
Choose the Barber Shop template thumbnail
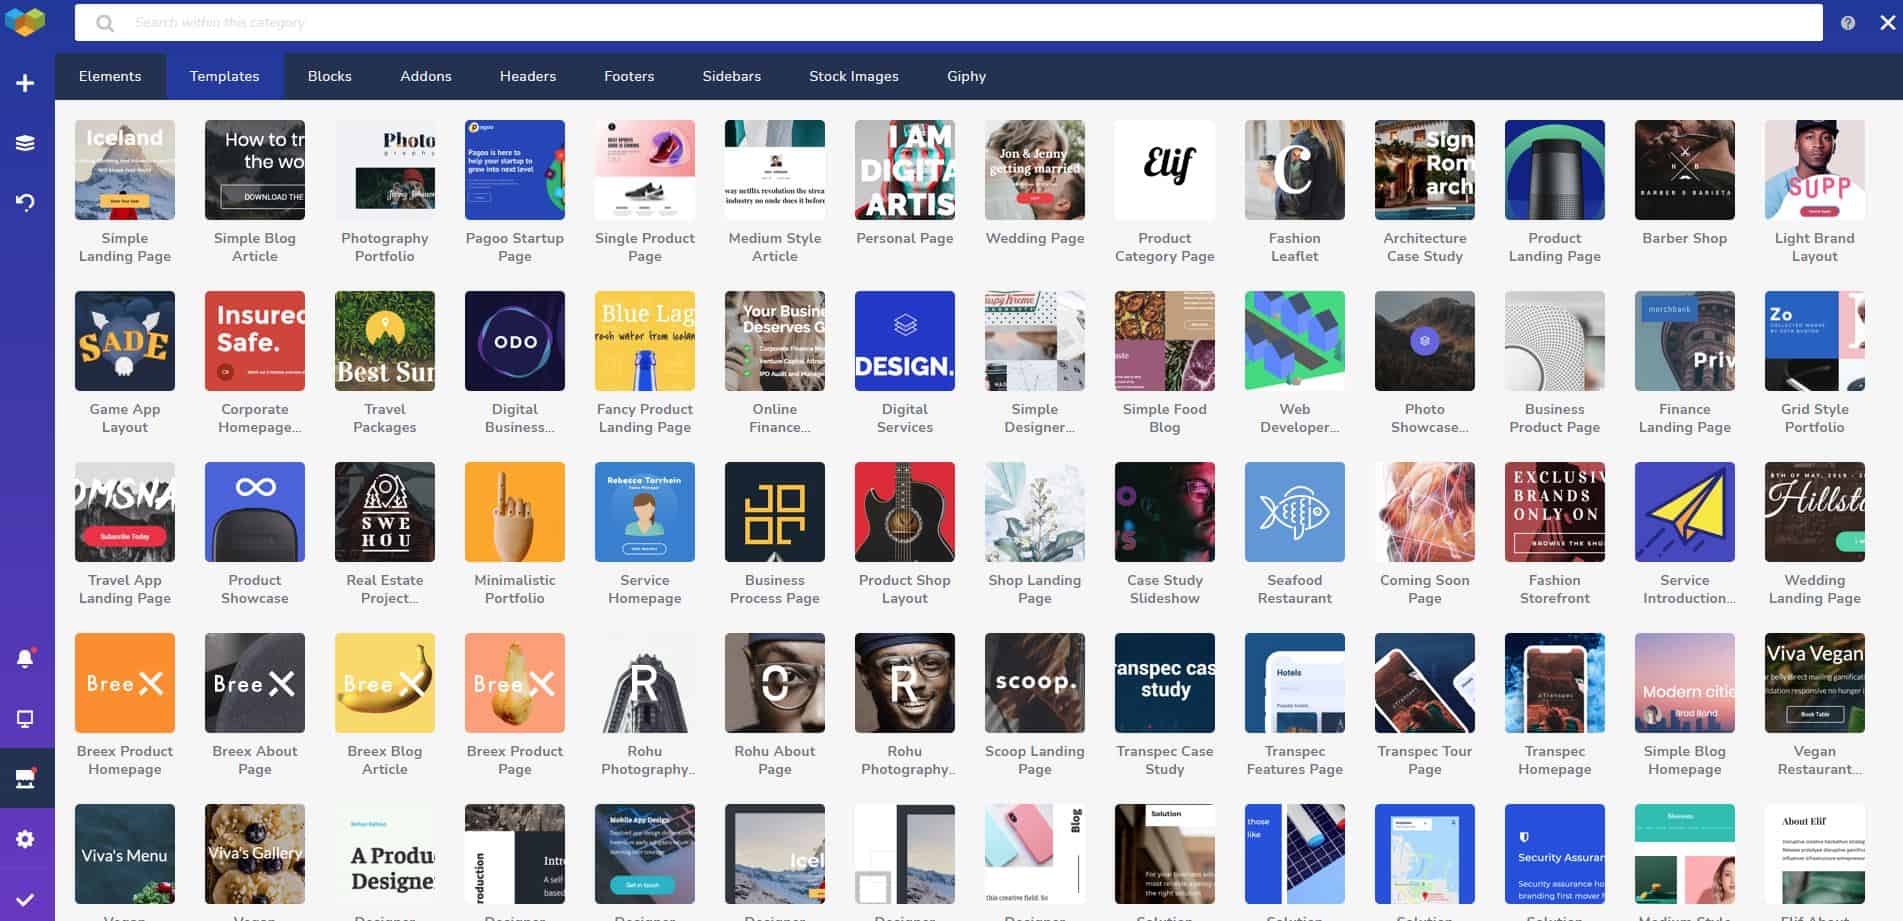pyautogui.click(x=1684, y=170)
